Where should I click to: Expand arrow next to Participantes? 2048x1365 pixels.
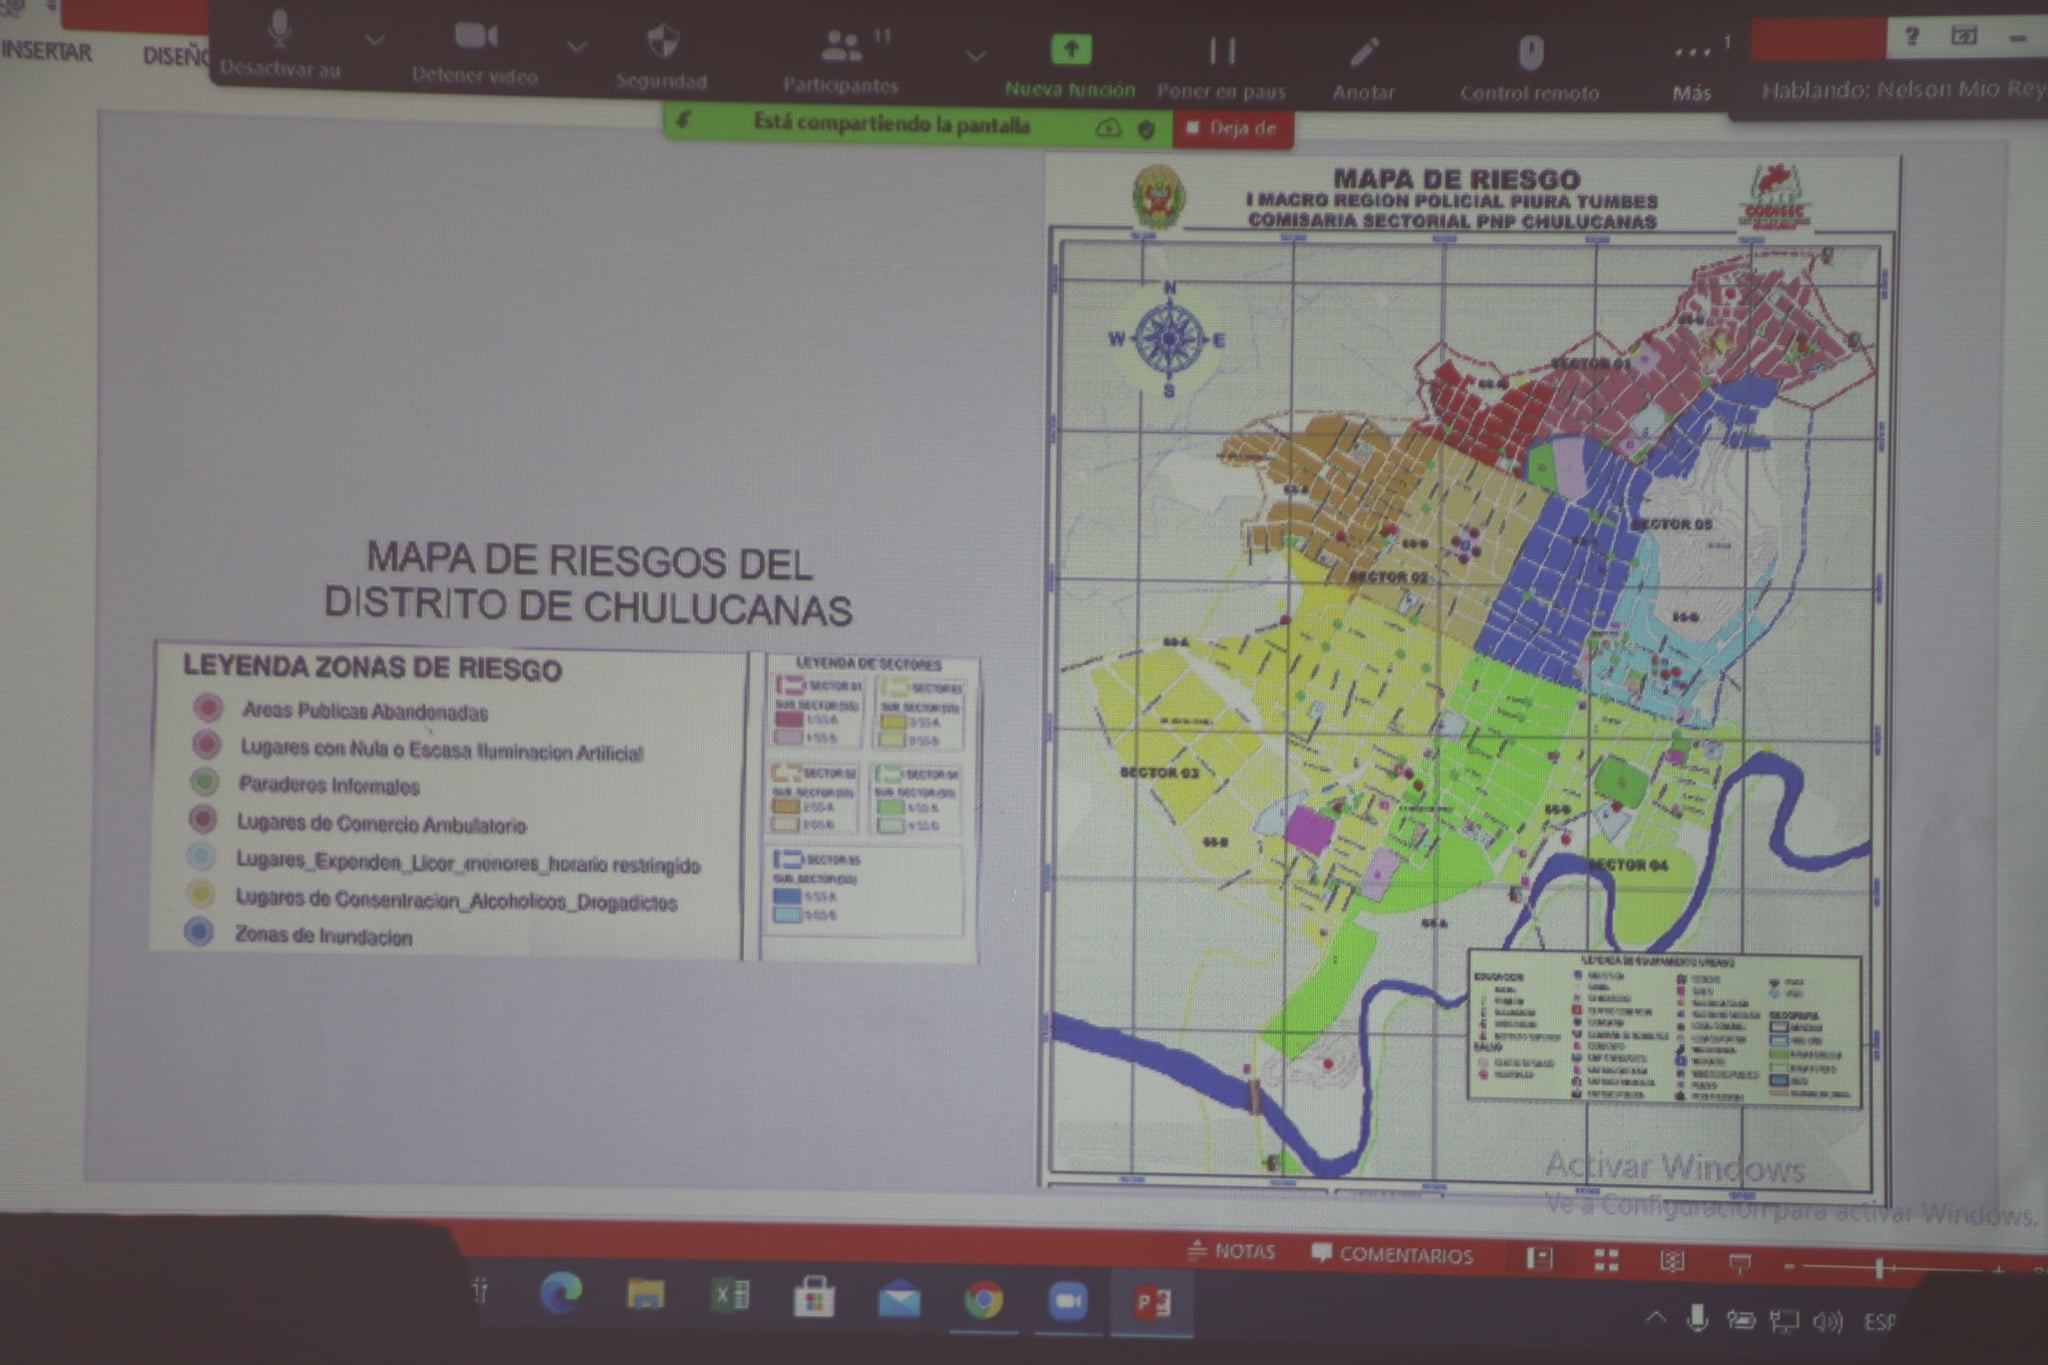[975, 56]
